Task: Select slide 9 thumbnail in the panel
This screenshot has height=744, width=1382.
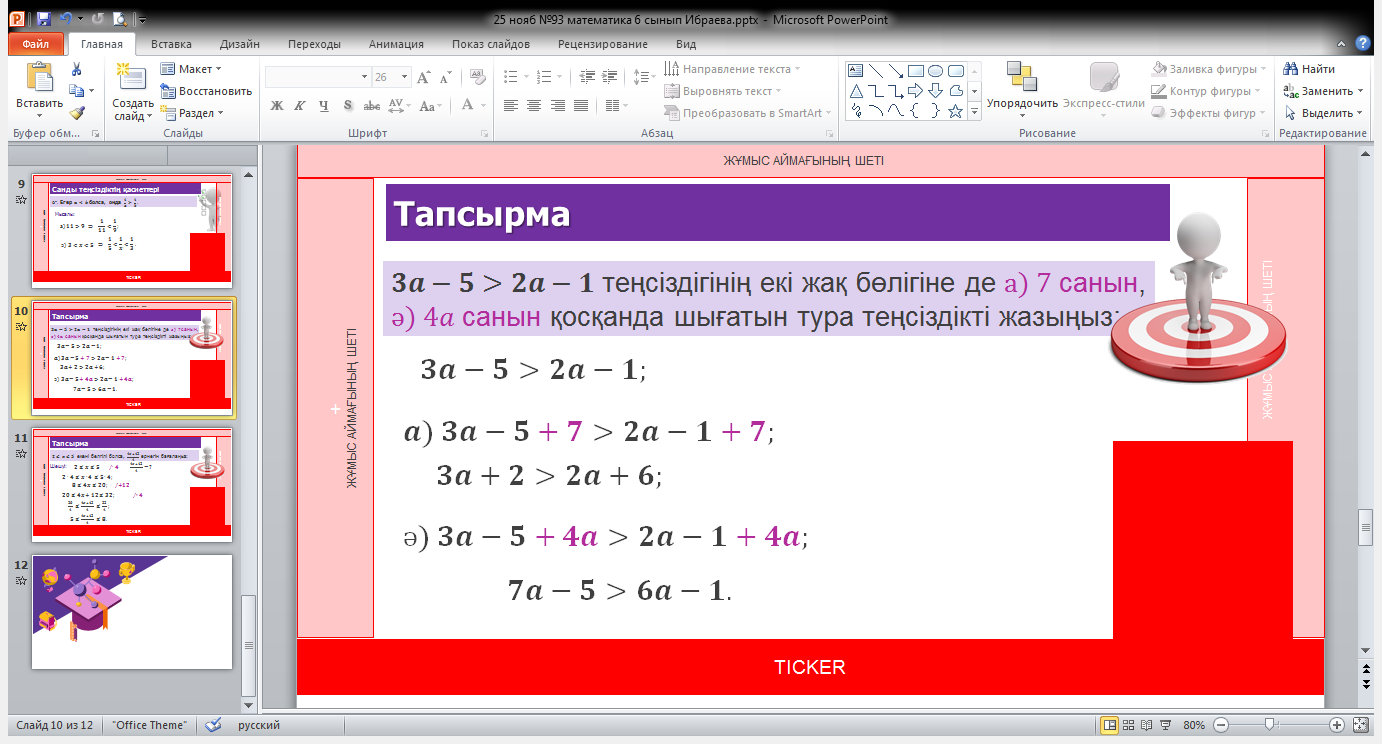Action: pos(132,229)
